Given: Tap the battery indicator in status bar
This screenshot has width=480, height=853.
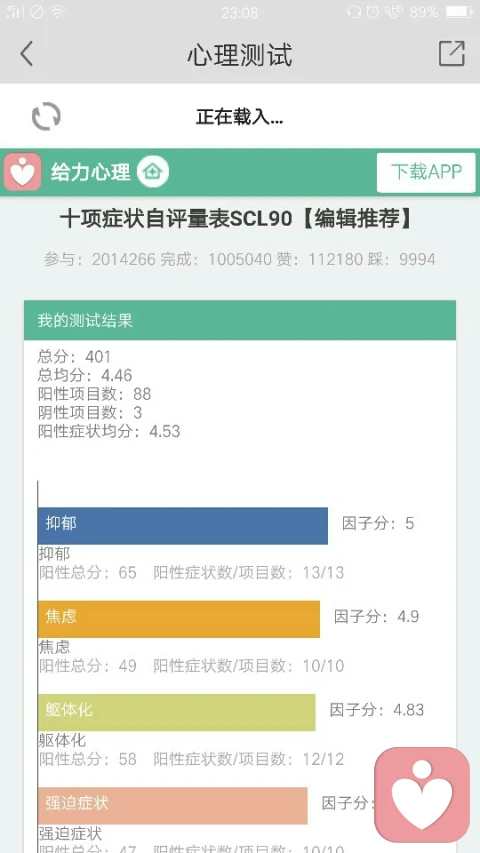Looking at the screenshot, I should click(459, 11).
